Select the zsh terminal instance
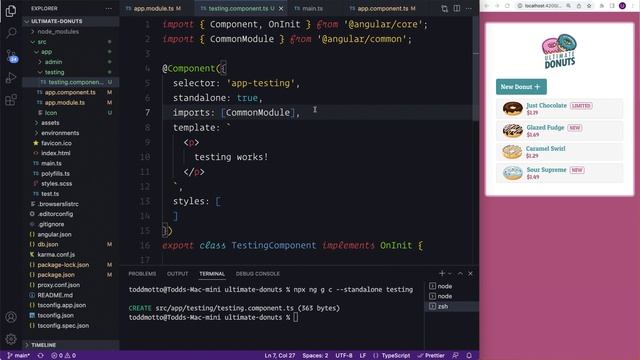640x360 pixels. tap(452, 306)
